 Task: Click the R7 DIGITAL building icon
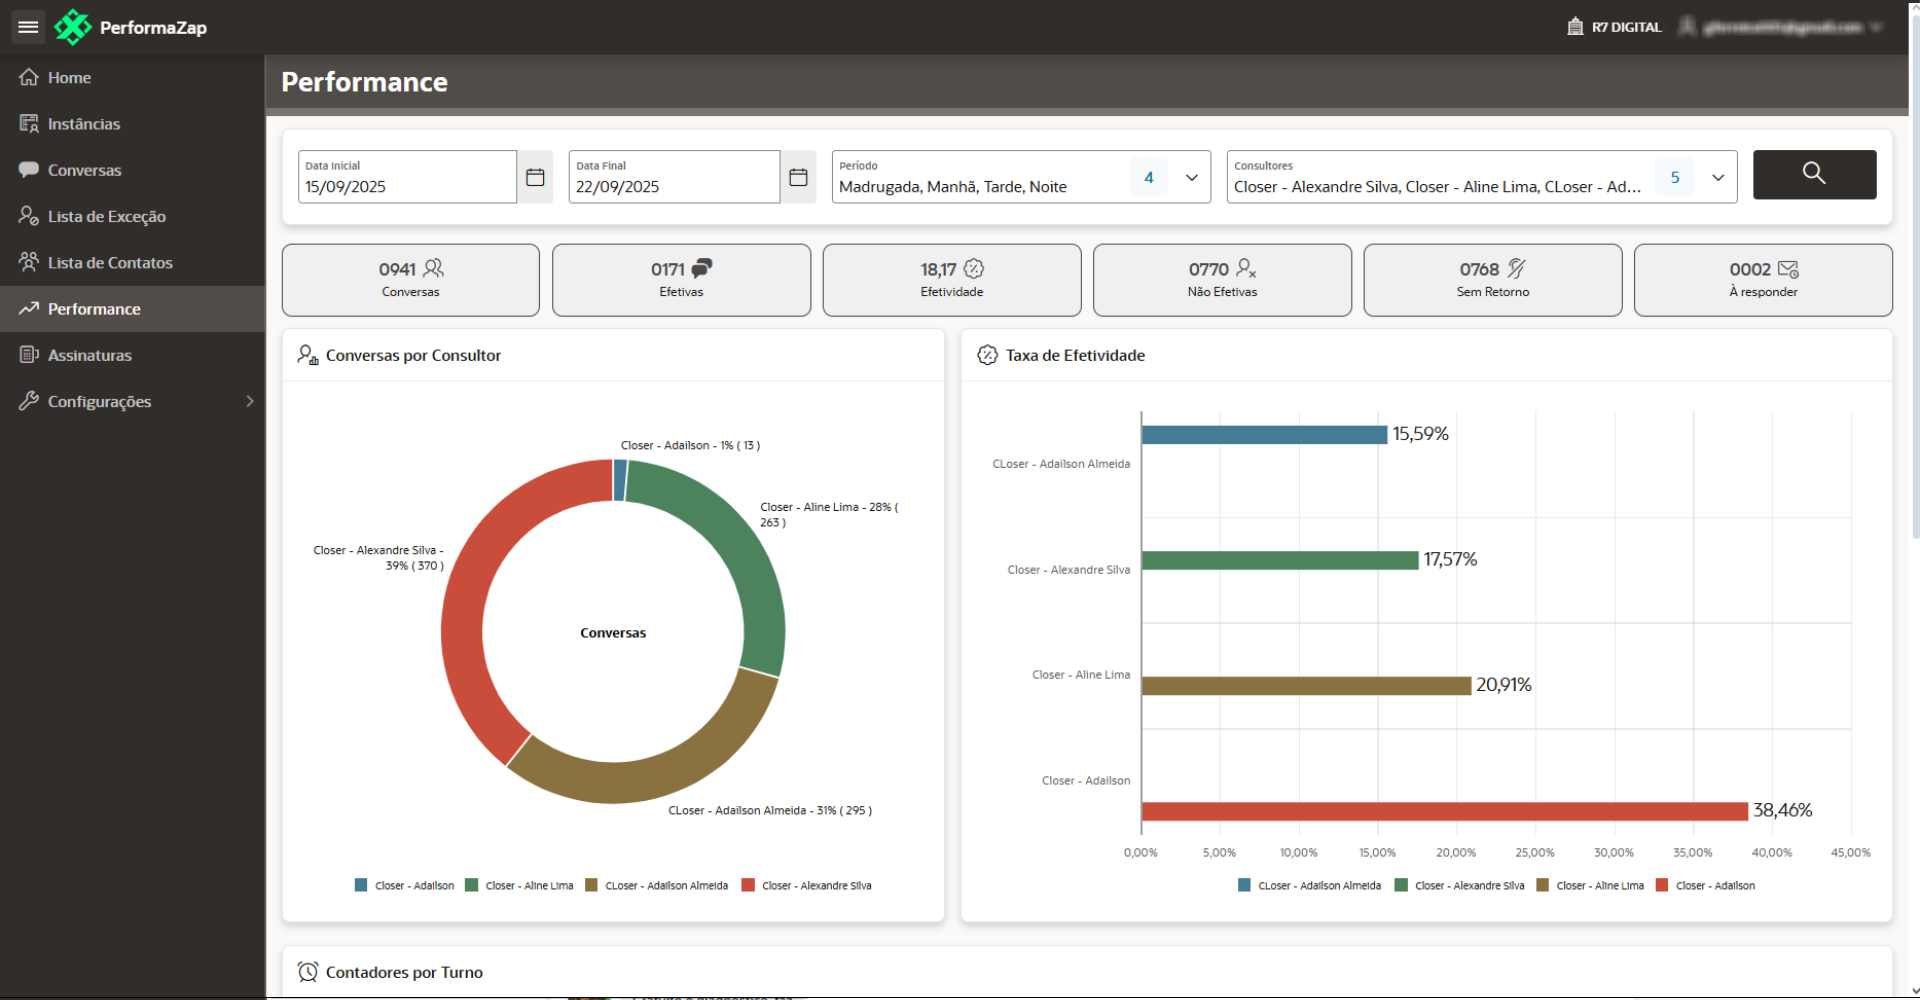1575,27
